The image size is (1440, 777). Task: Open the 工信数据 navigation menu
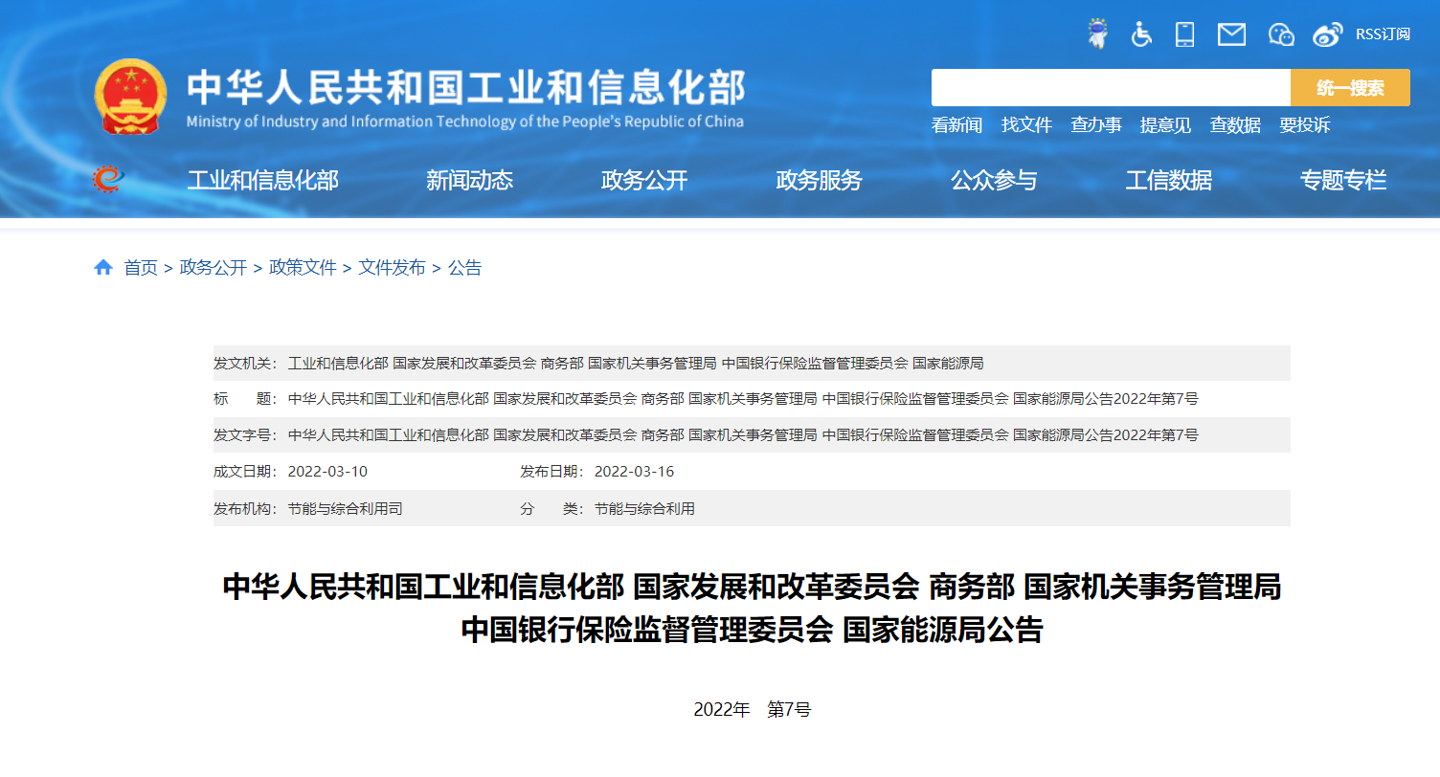(1168, 180)
